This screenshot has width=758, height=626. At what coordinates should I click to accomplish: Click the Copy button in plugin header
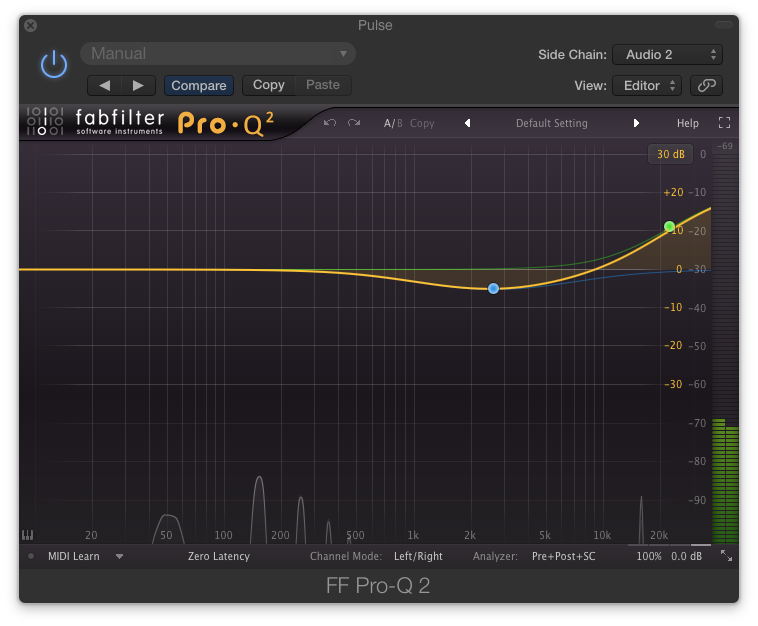pos(269,85)
